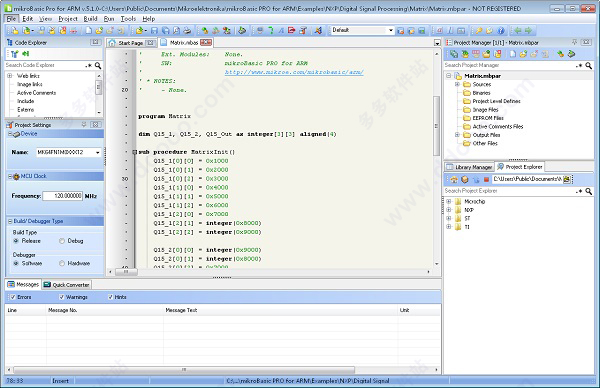This screenshot has width=600, height=388.
Task: Expand the Microchip folder
Action: coord(449,201)
